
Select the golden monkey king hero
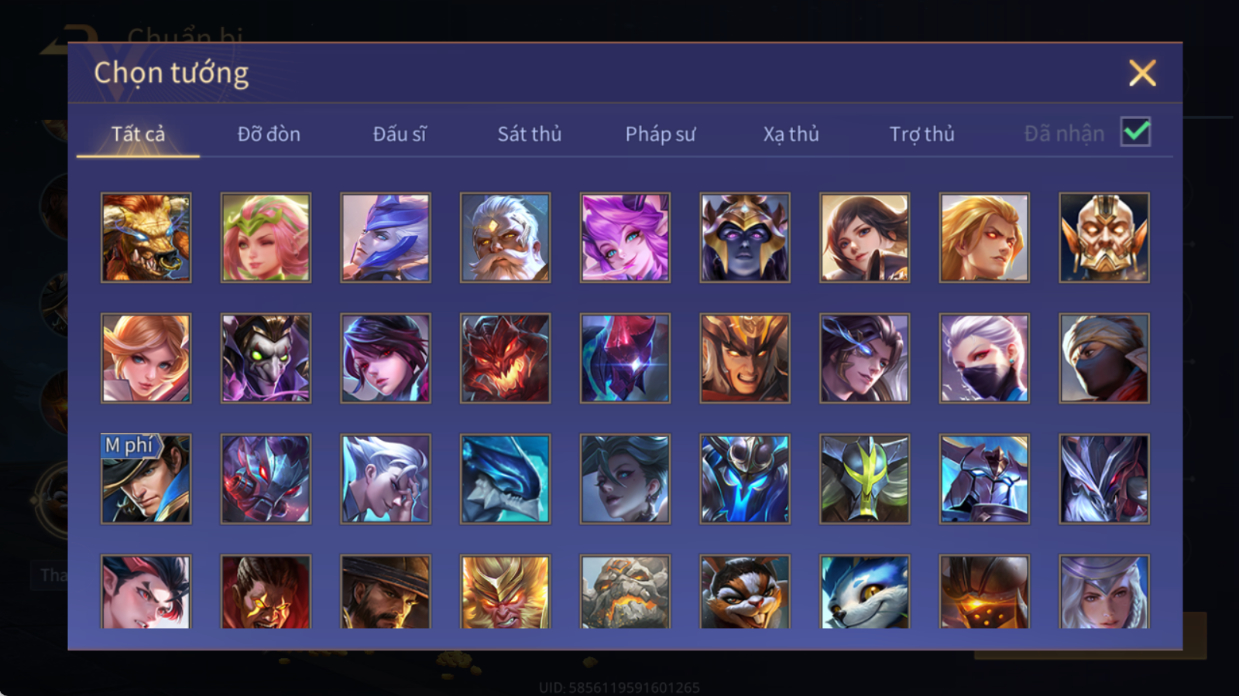click(x=505, y=592)
